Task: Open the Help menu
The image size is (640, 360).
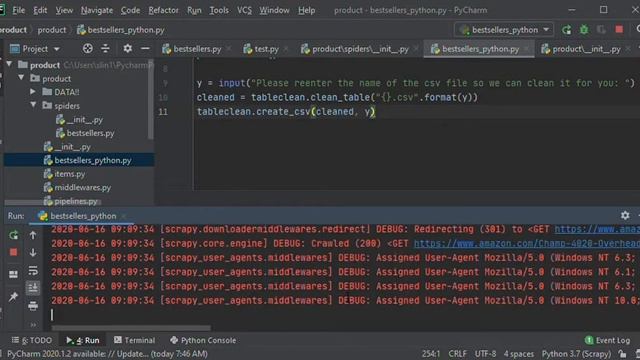Action: [x=306, y=10]
